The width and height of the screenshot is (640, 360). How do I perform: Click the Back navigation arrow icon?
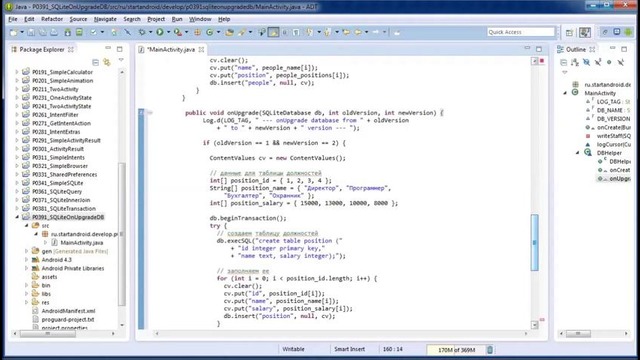tap(358, 32)
